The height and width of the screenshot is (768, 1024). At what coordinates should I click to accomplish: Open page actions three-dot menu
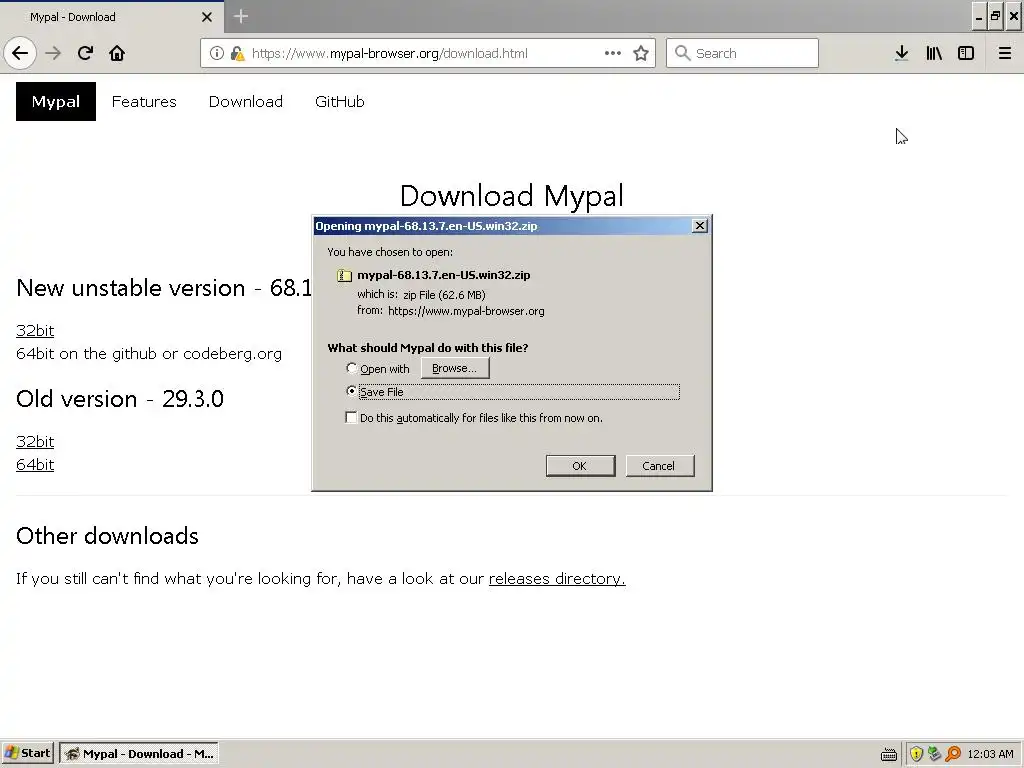[x=613, y=53]
